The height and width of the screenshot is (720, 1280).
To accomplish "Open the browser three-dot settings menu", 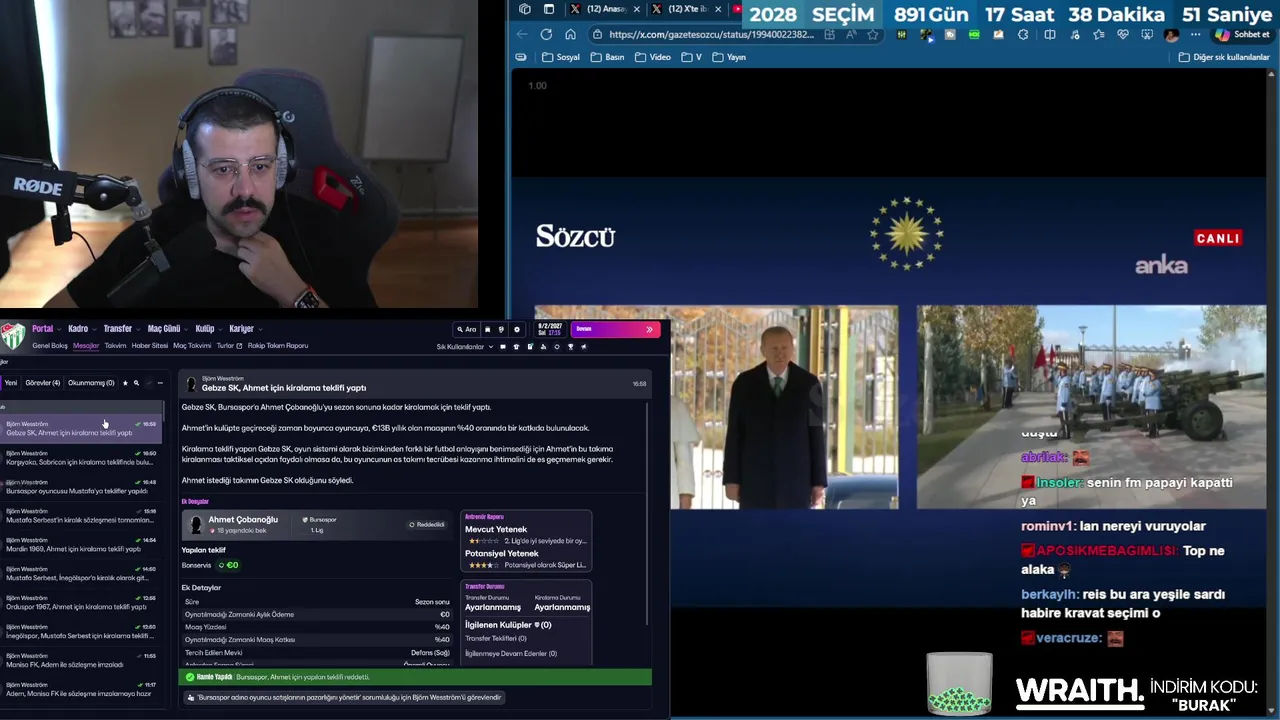I will click(1195, 34).
